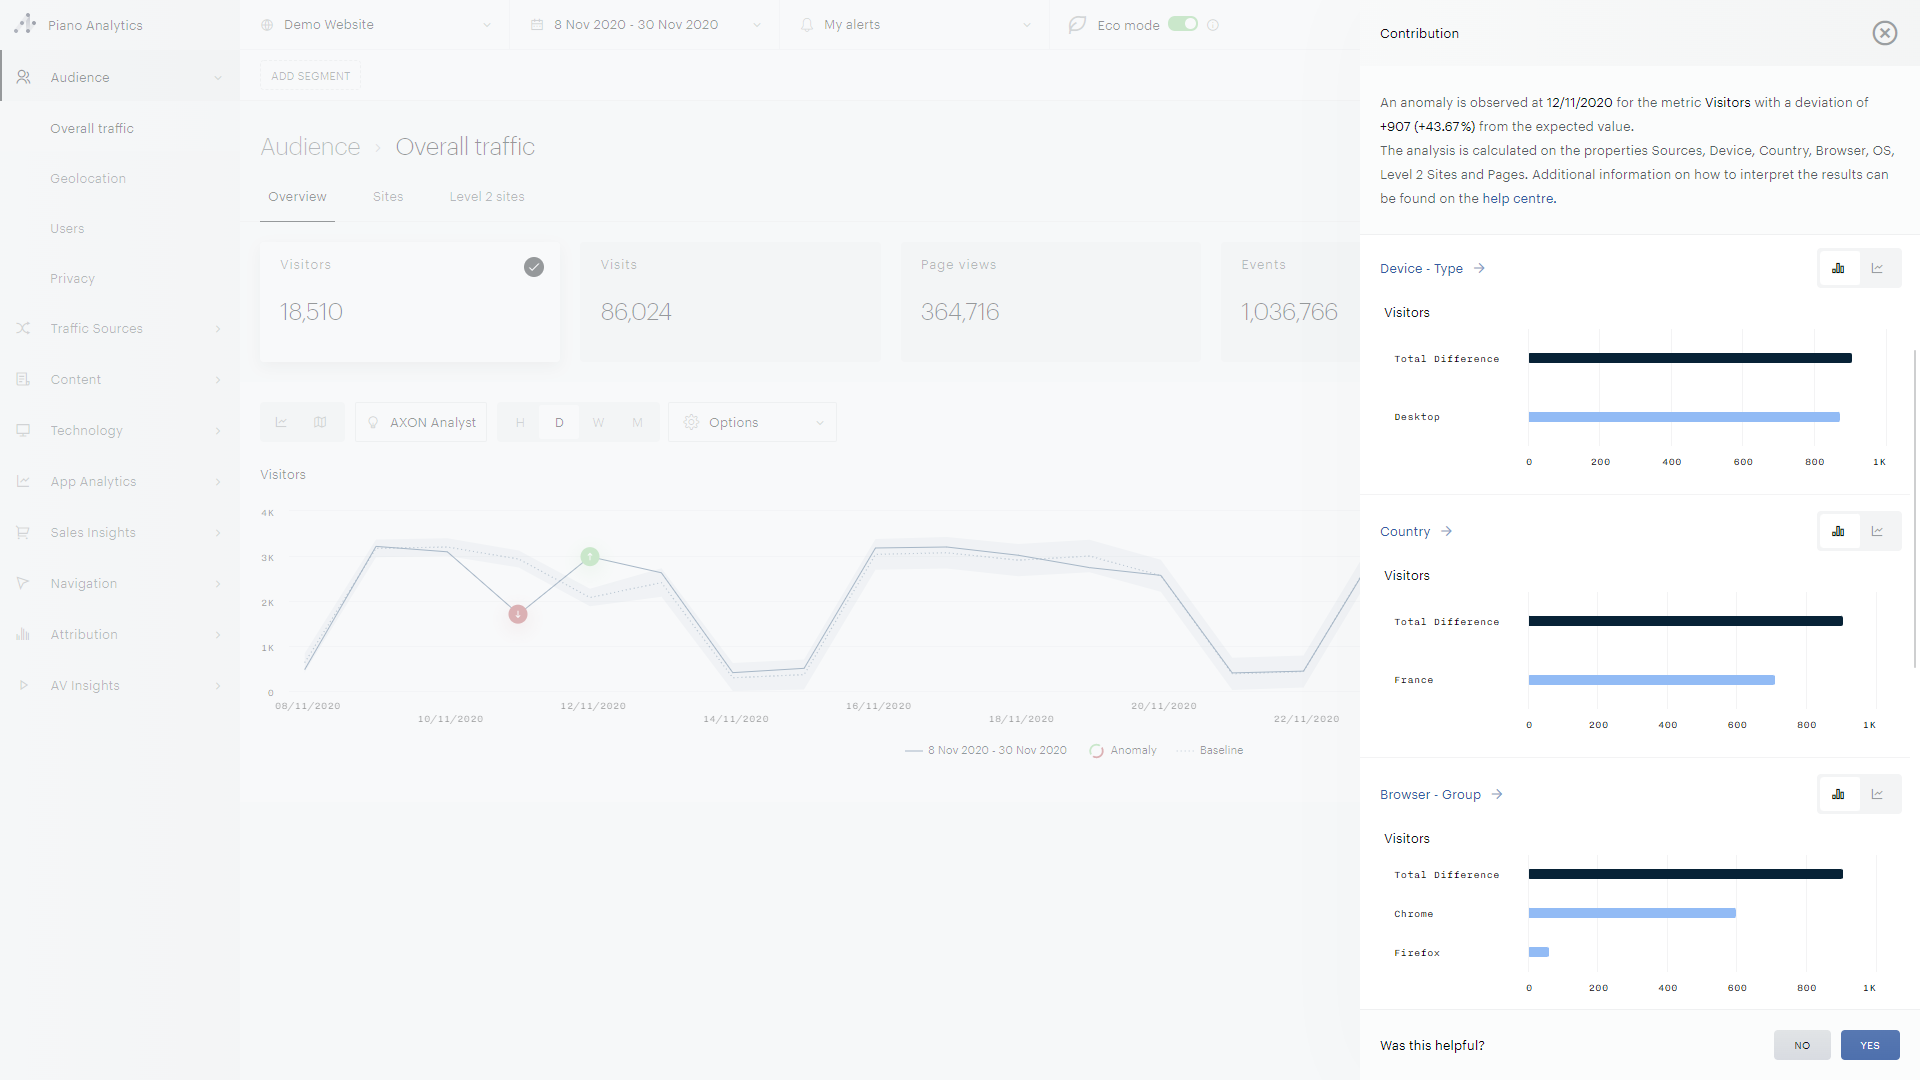The height and width of the screenshot is (1080, 1920).
Task: Click the red anomaly marker on the chart
Action: (517, 614)
